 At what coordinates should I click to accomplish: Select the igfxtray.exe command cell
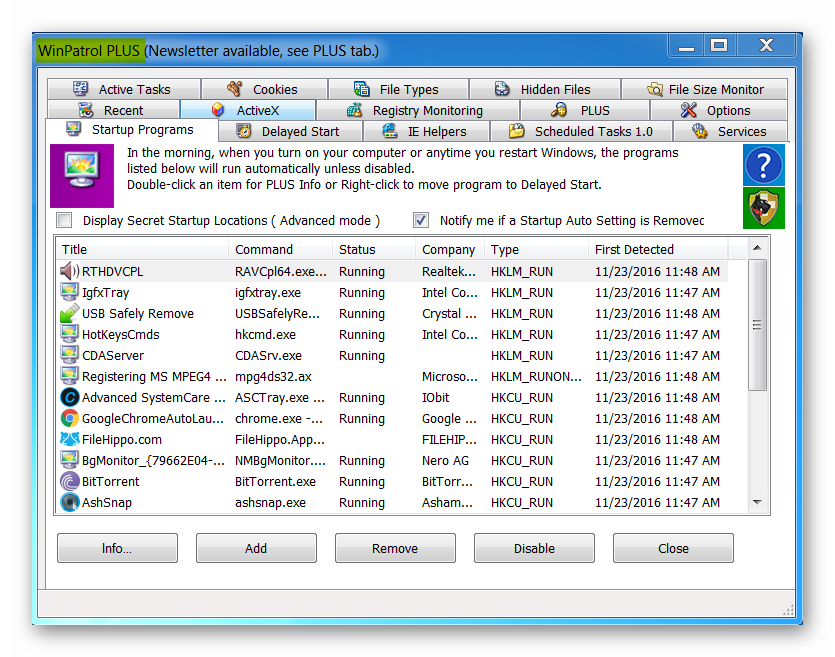(268, 292)
